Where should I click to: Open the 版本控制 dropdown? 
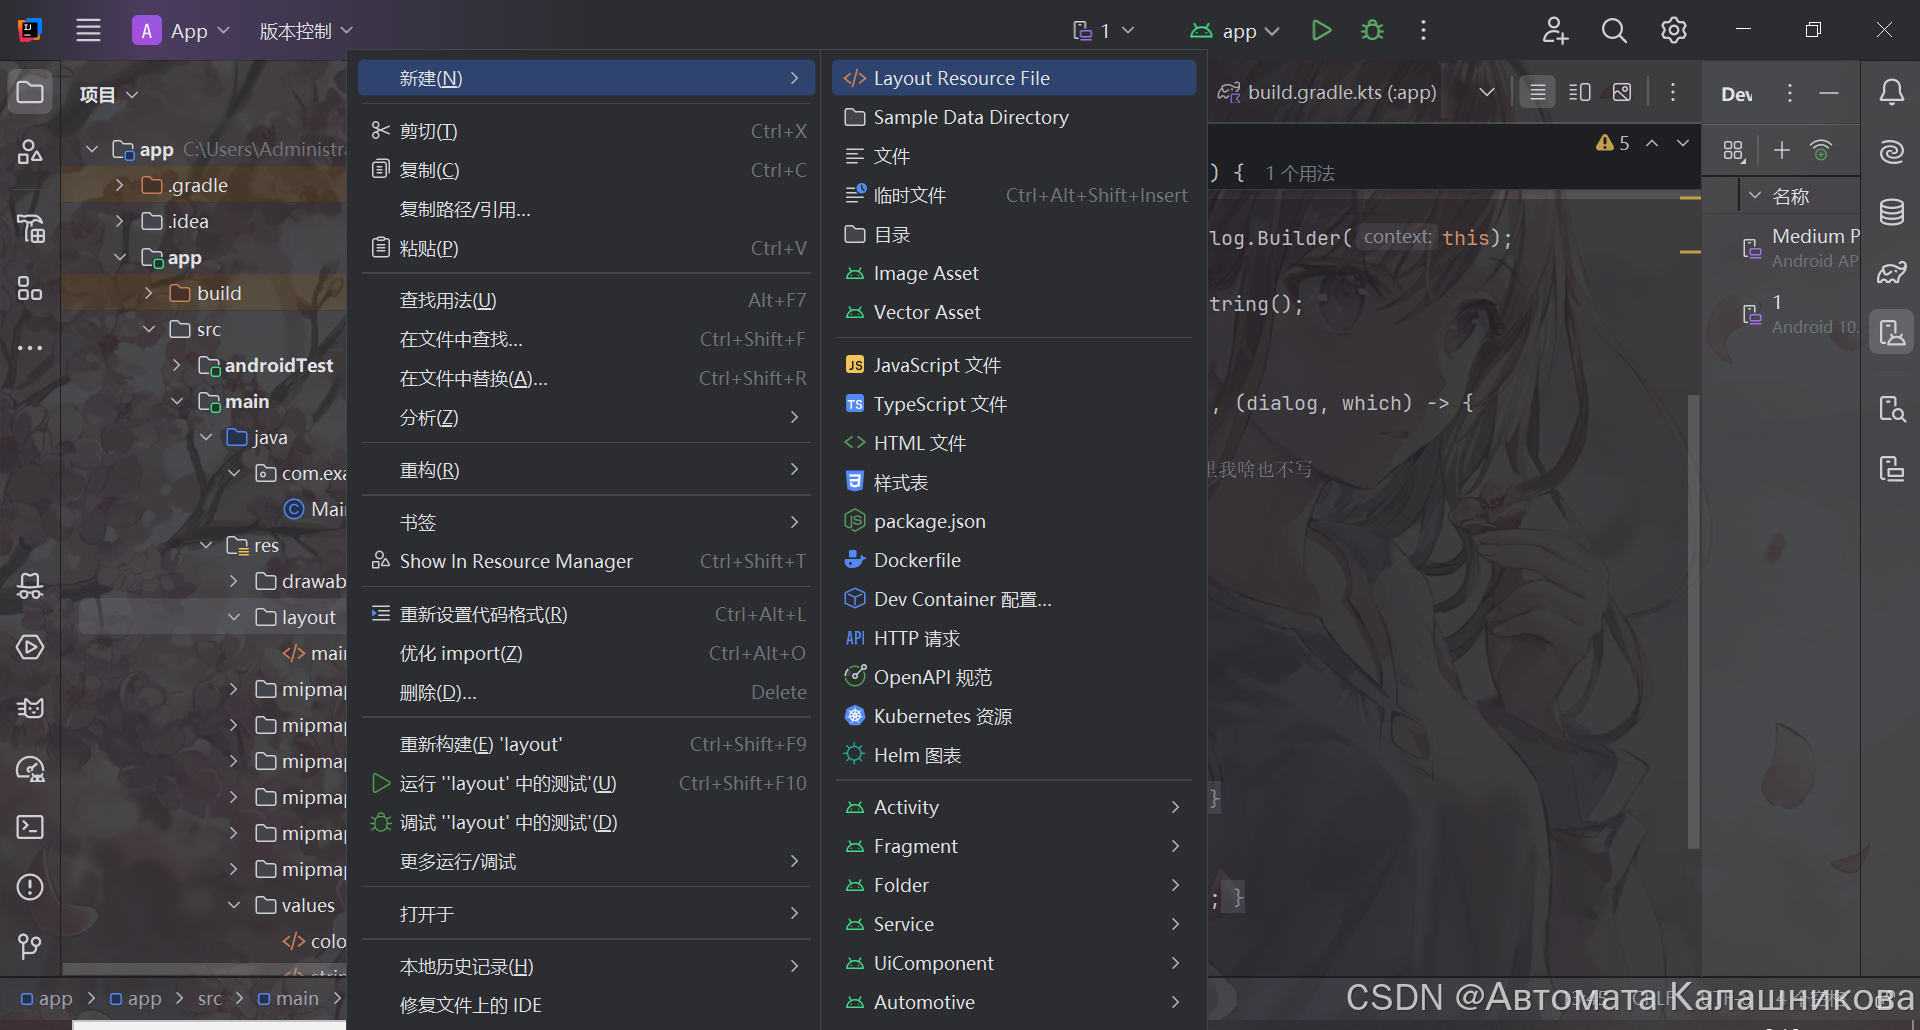coord(306,30)
